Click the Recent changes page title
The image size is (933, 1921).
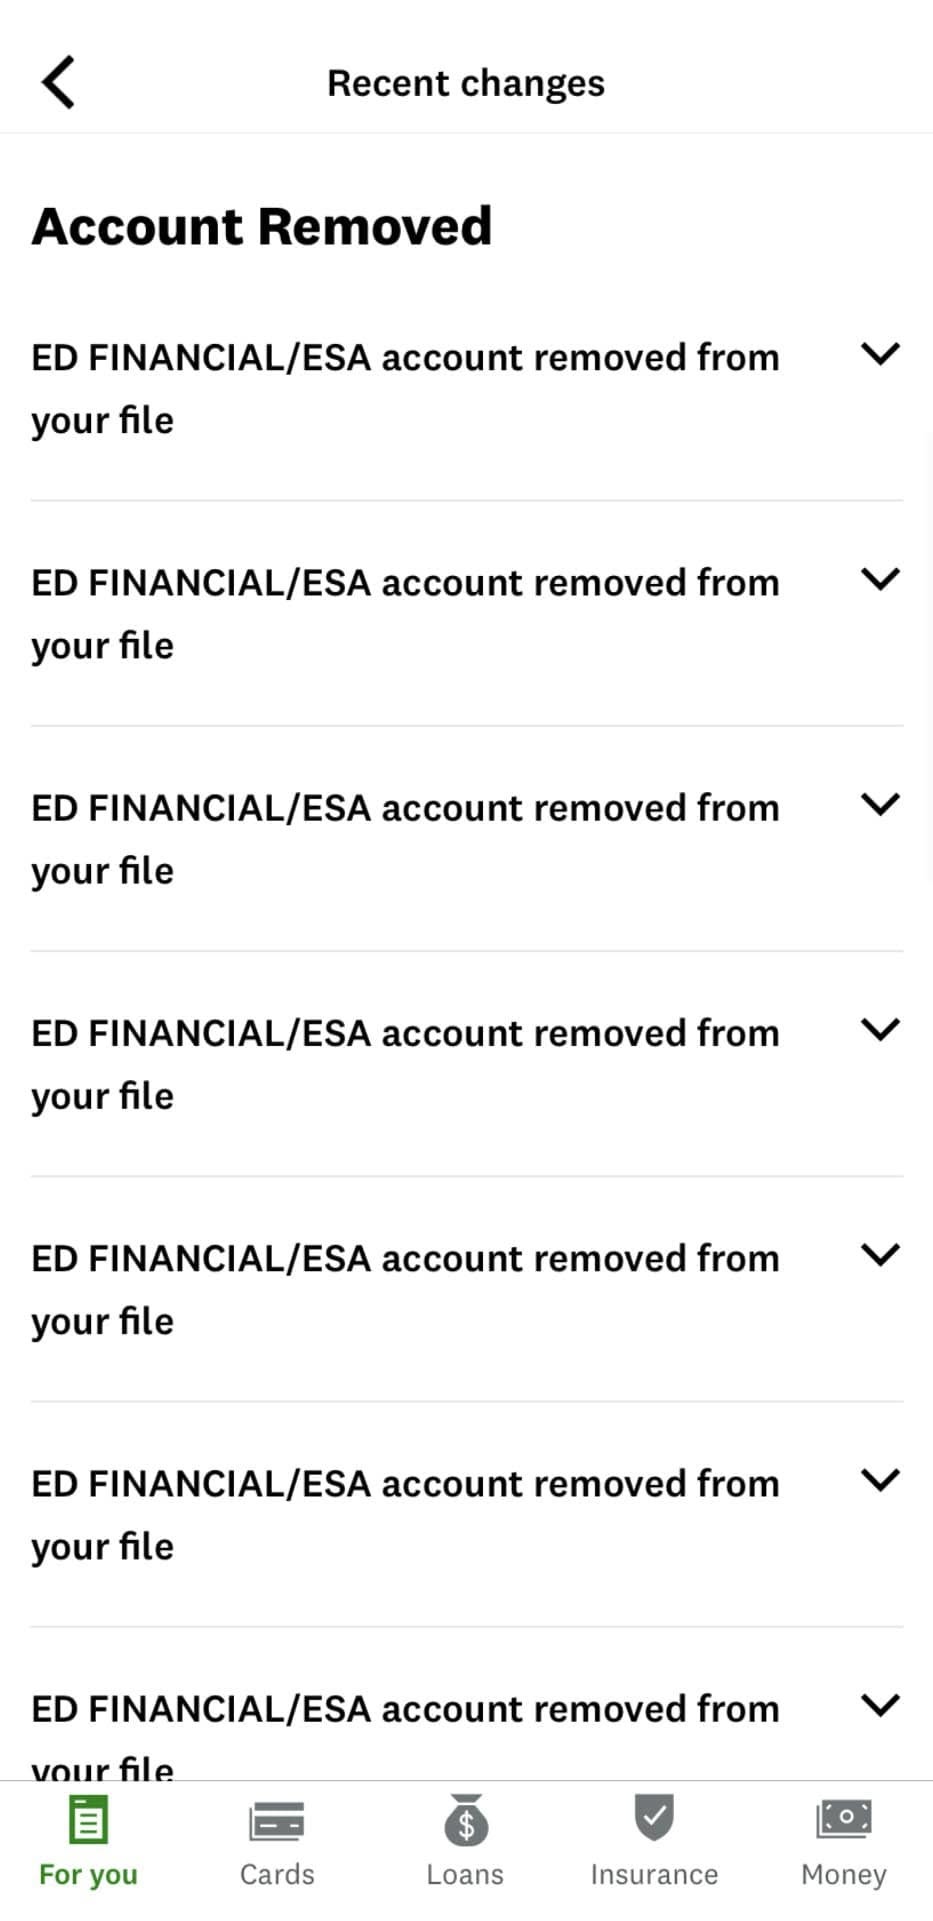466,83
